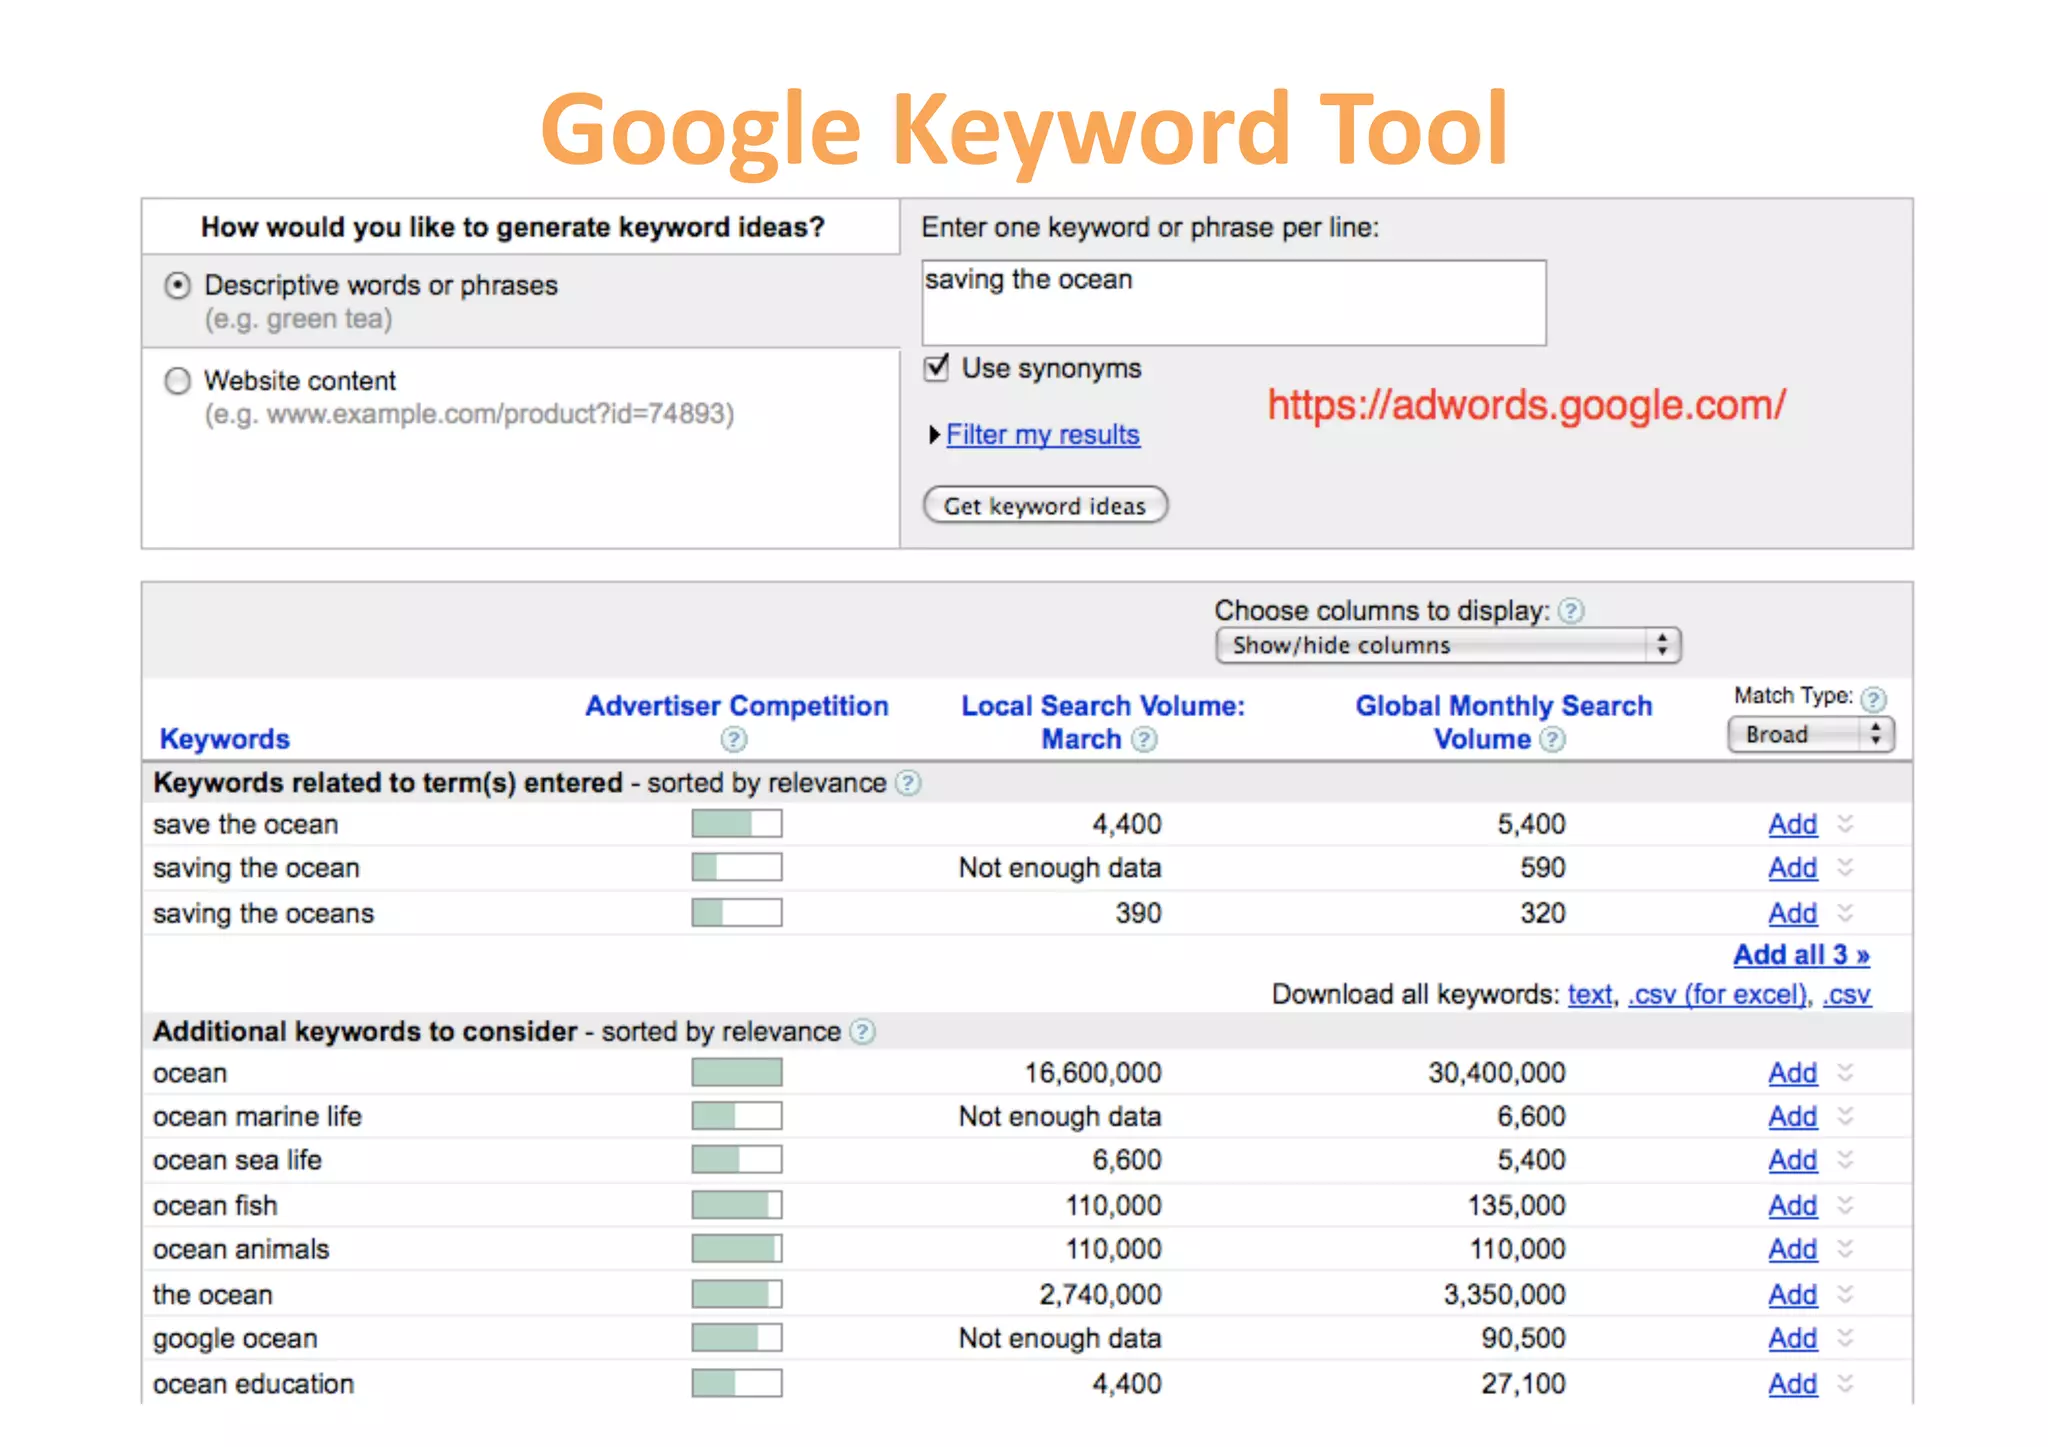Open chevron menu for save the ocean row
The height and width of the screenshot is (1447, 2048).
1845,823
